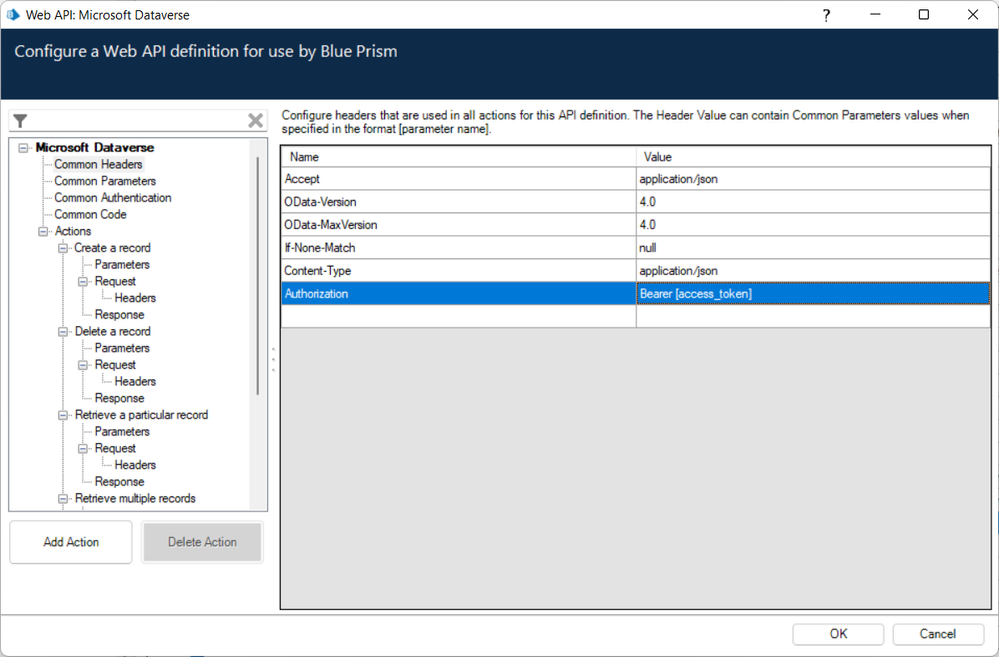Viewport: 999px width, 657px height.
Task: Collapse the Microsoft Dataverse root node
Action: (23, 148)
